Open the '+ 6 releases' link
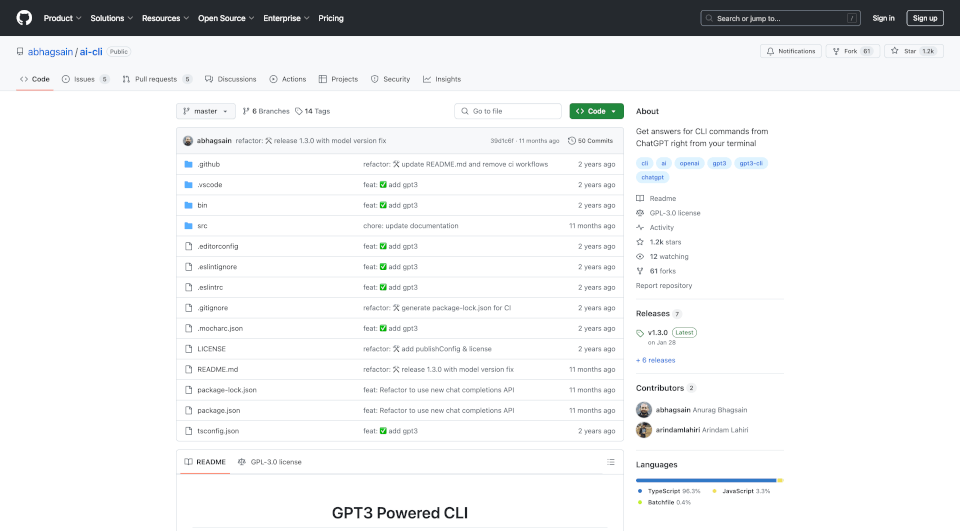 [655, 360]
